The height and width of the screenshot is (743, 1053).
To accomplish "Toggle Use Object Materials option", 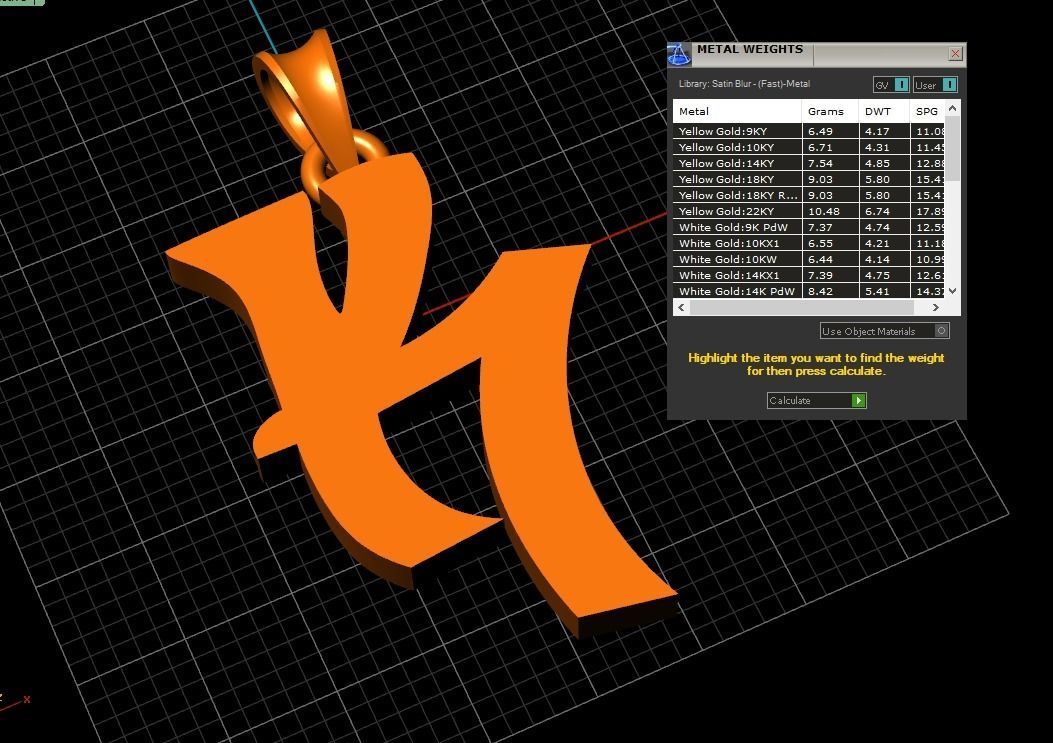I will click(884, 331).
